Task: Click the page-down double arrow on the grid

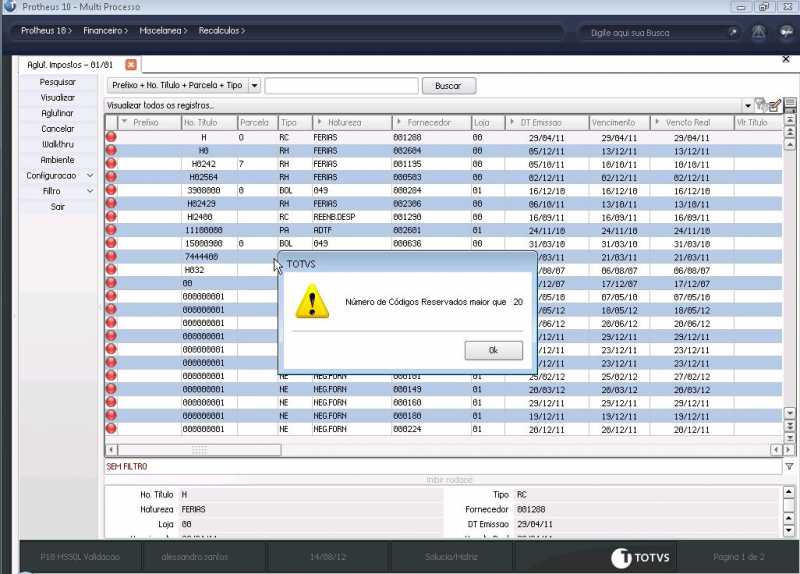Action: (790, 426)
